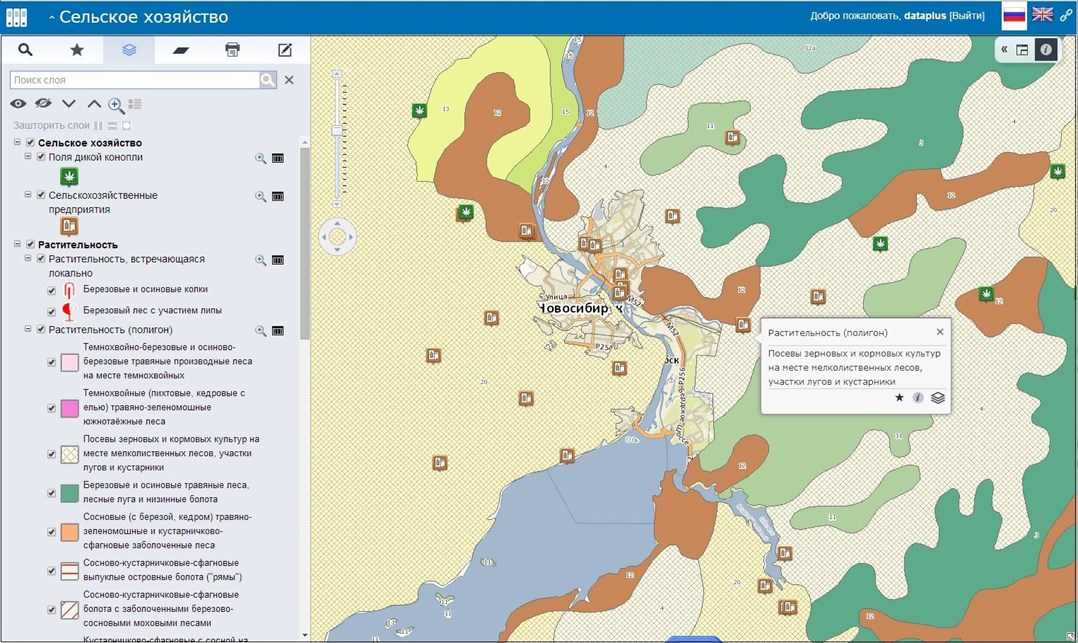The width and height of the screenshot is (1078, 643).
Task: Toggle Сельскохозяйственные предприятия checkbox
Action: (41, 195)
